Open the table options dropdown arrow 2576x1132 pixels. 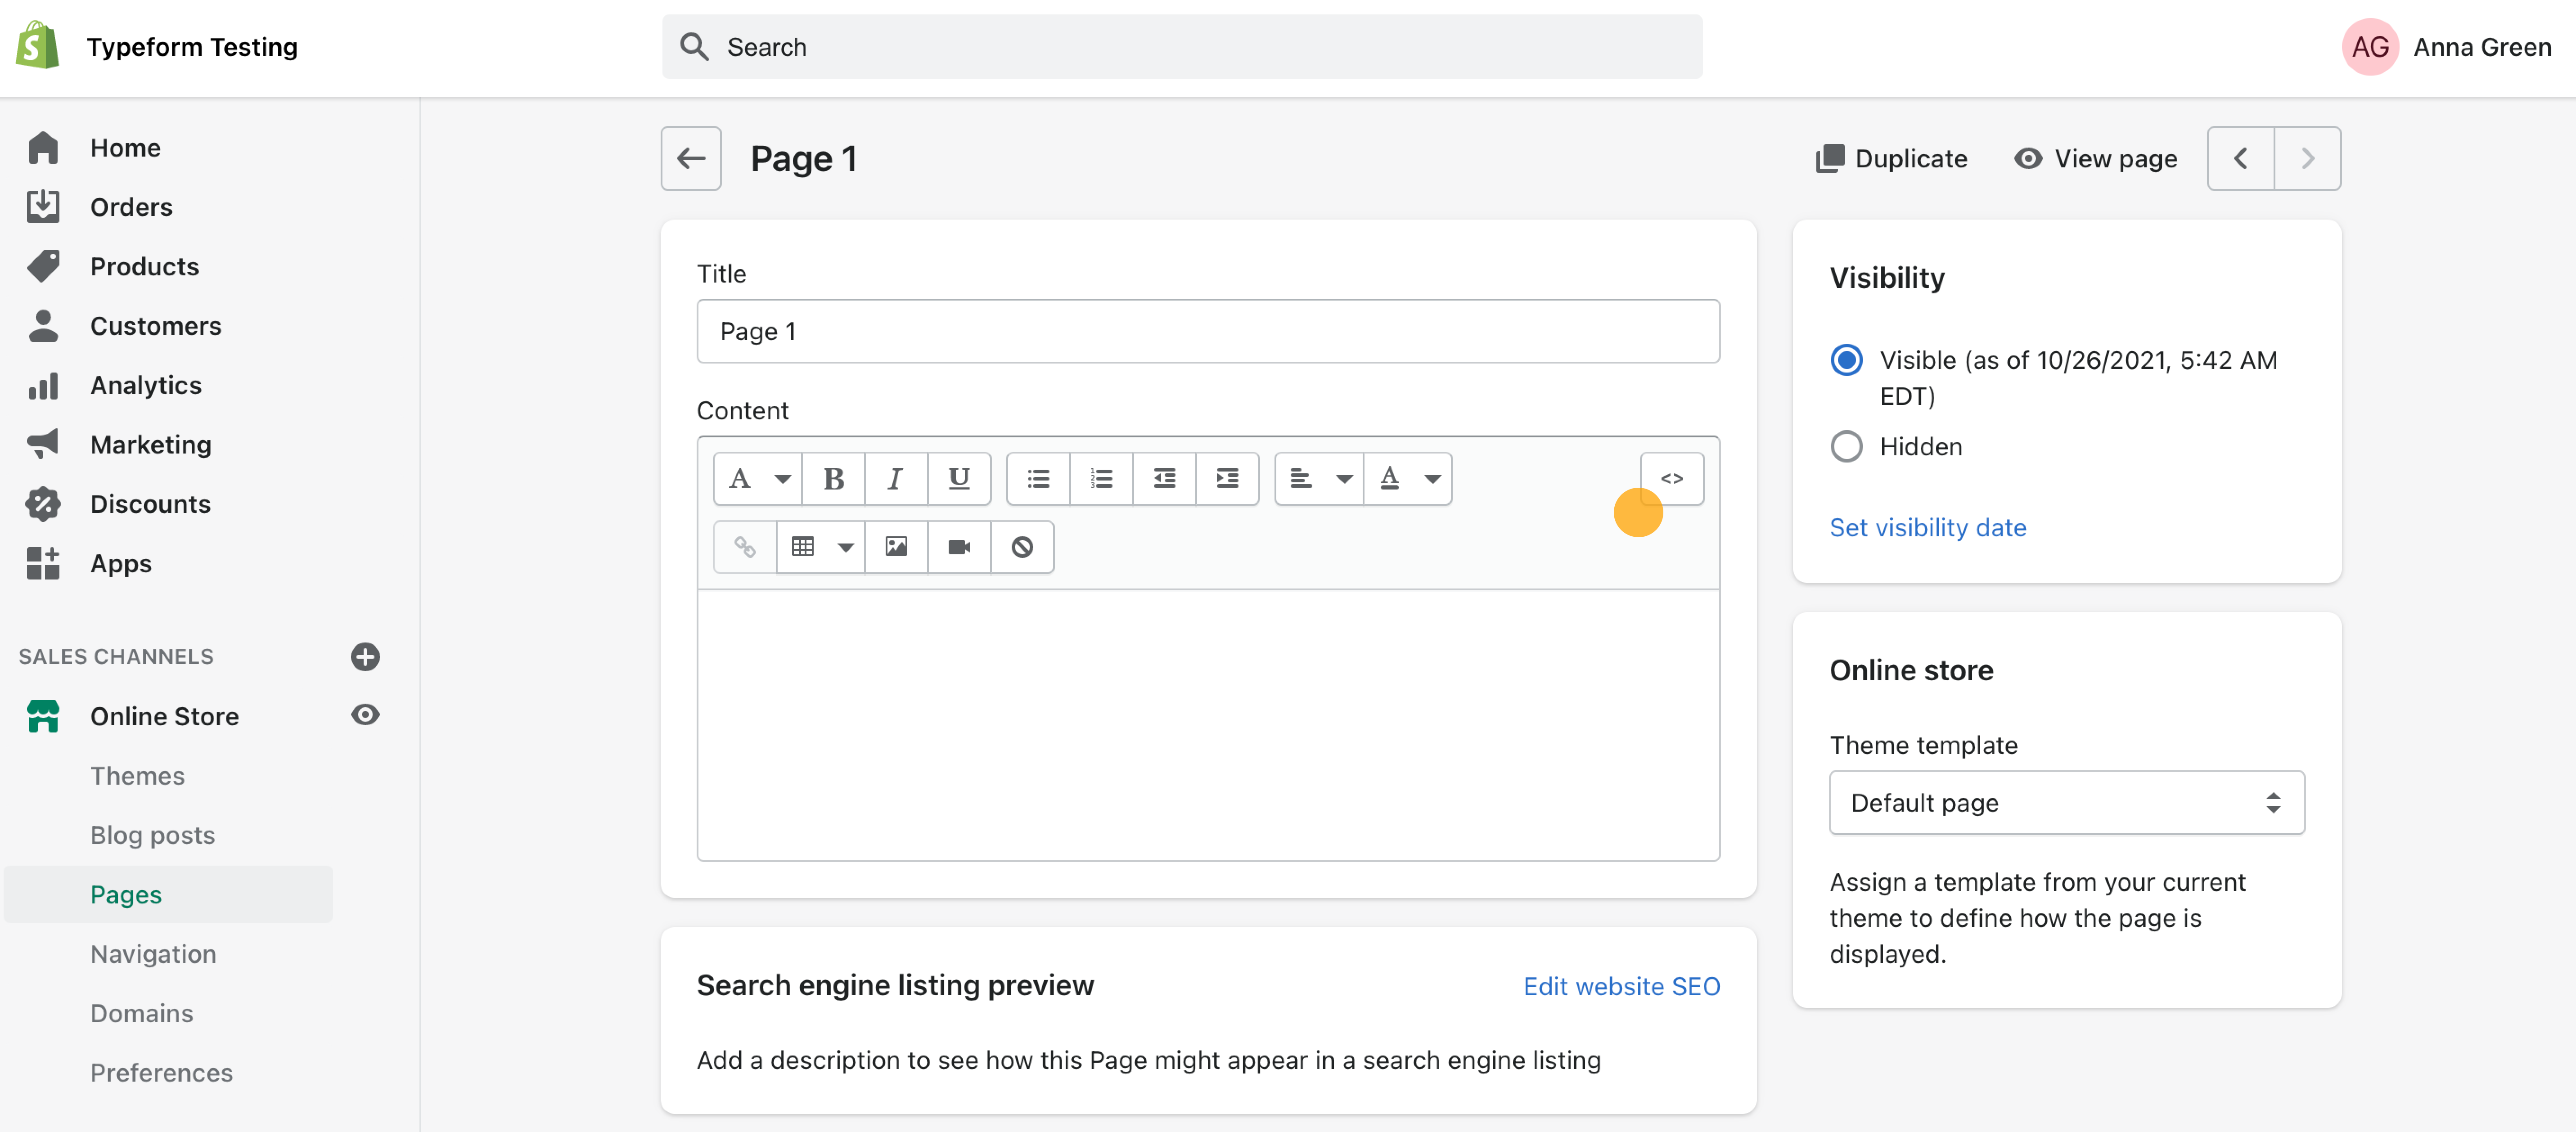point(846,547)
